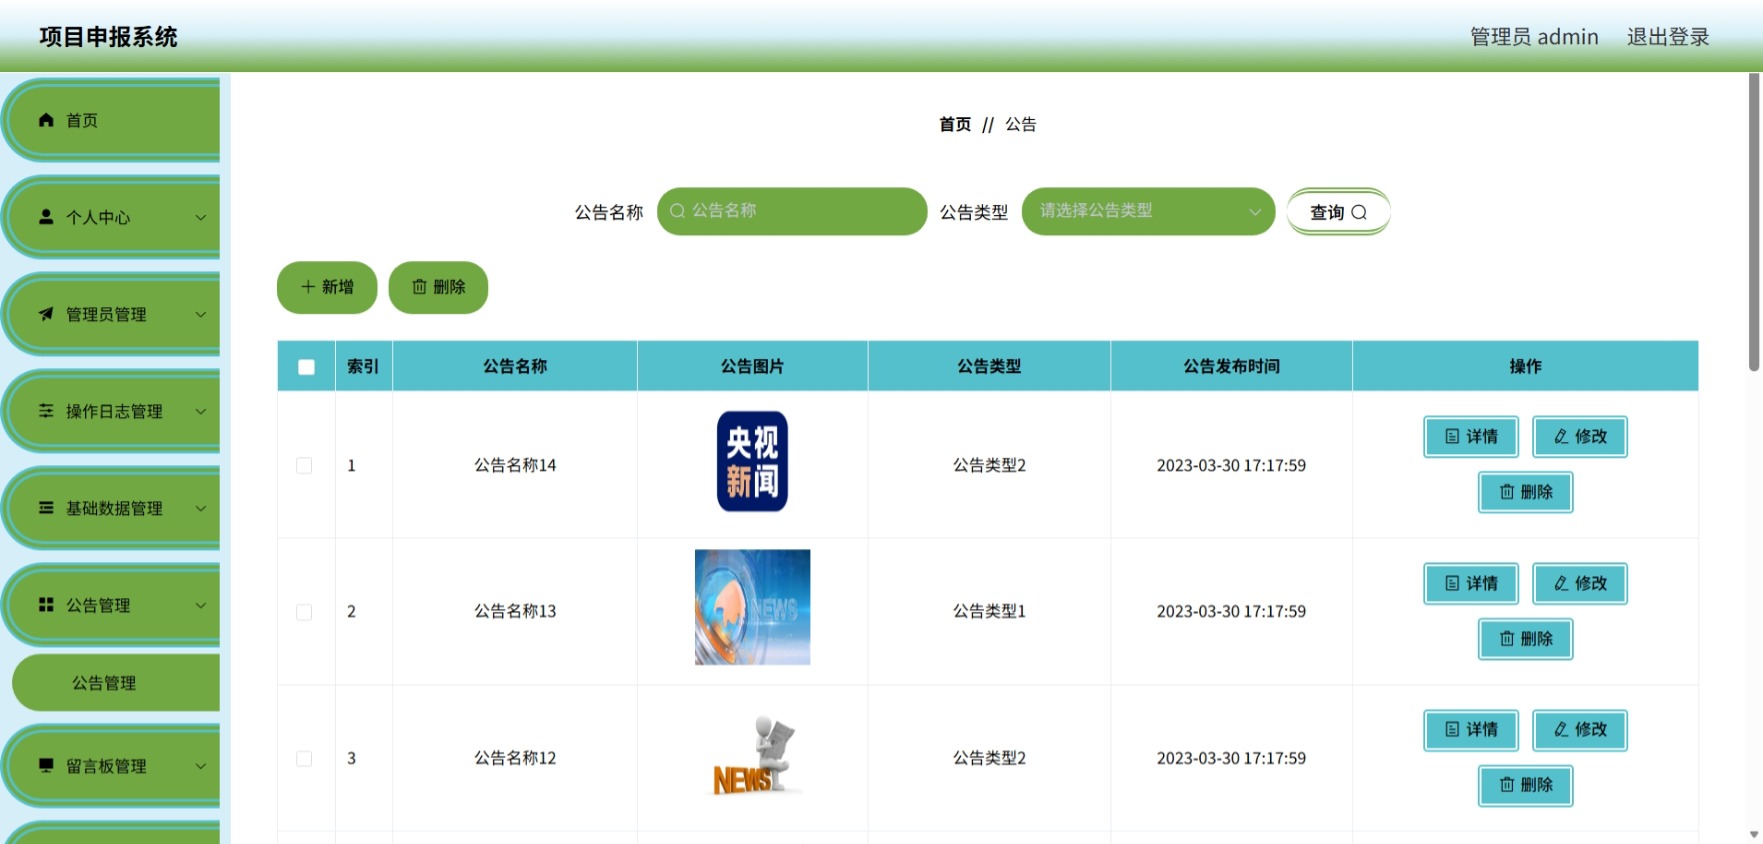This screenshot has height=844, width=1763.
Task: Click the 公告名称 search input field
Action: [x=792, y=211]
